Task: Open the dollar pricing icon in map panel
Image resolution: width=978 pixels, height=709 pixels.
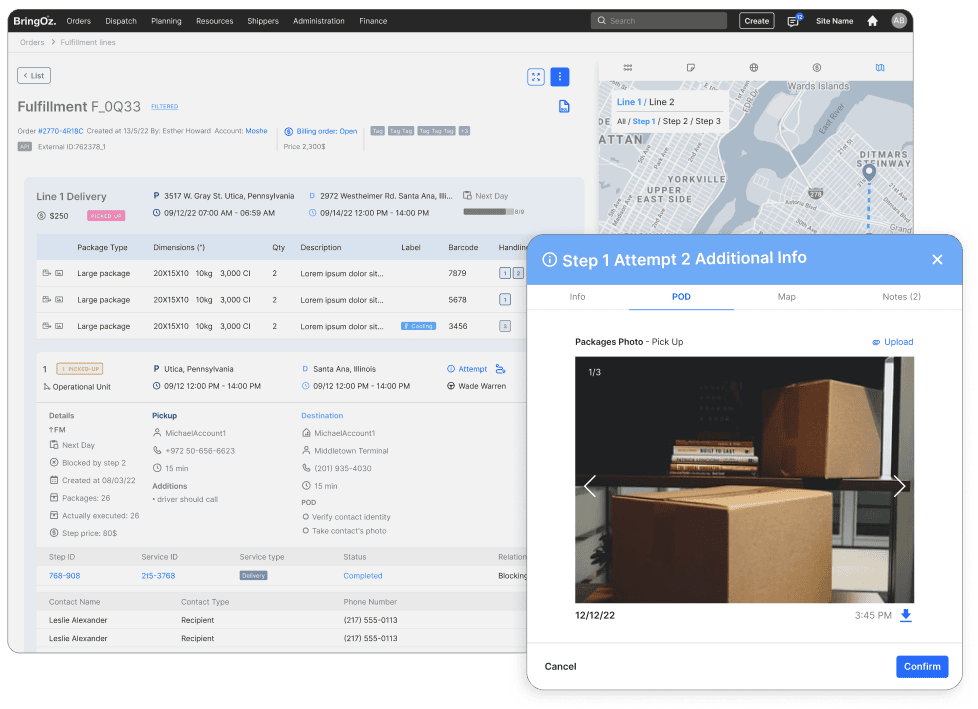Action: [x=816, y=67]
